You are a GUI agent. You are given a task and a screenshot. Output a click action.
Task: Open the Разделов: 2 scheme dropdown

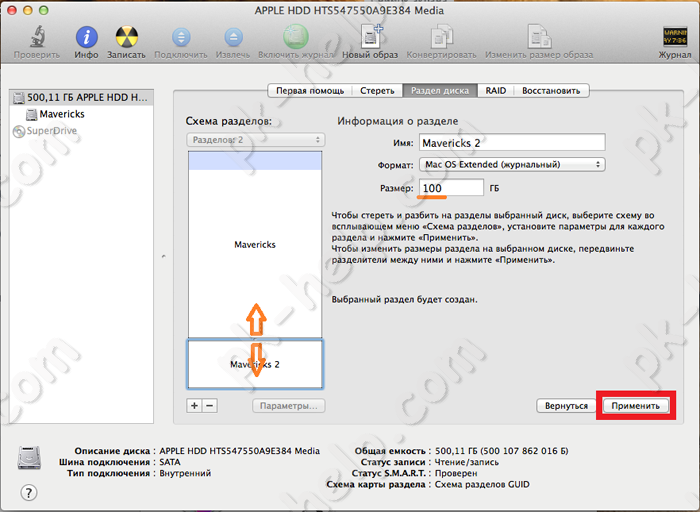coord(256,140)
